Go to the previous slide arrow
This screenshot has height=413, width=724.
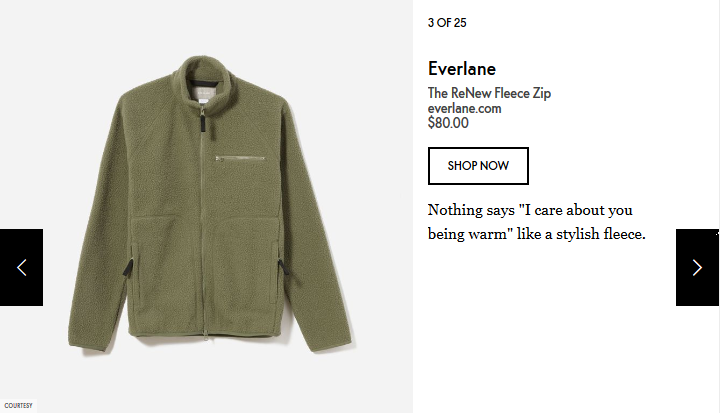(21, 267)
